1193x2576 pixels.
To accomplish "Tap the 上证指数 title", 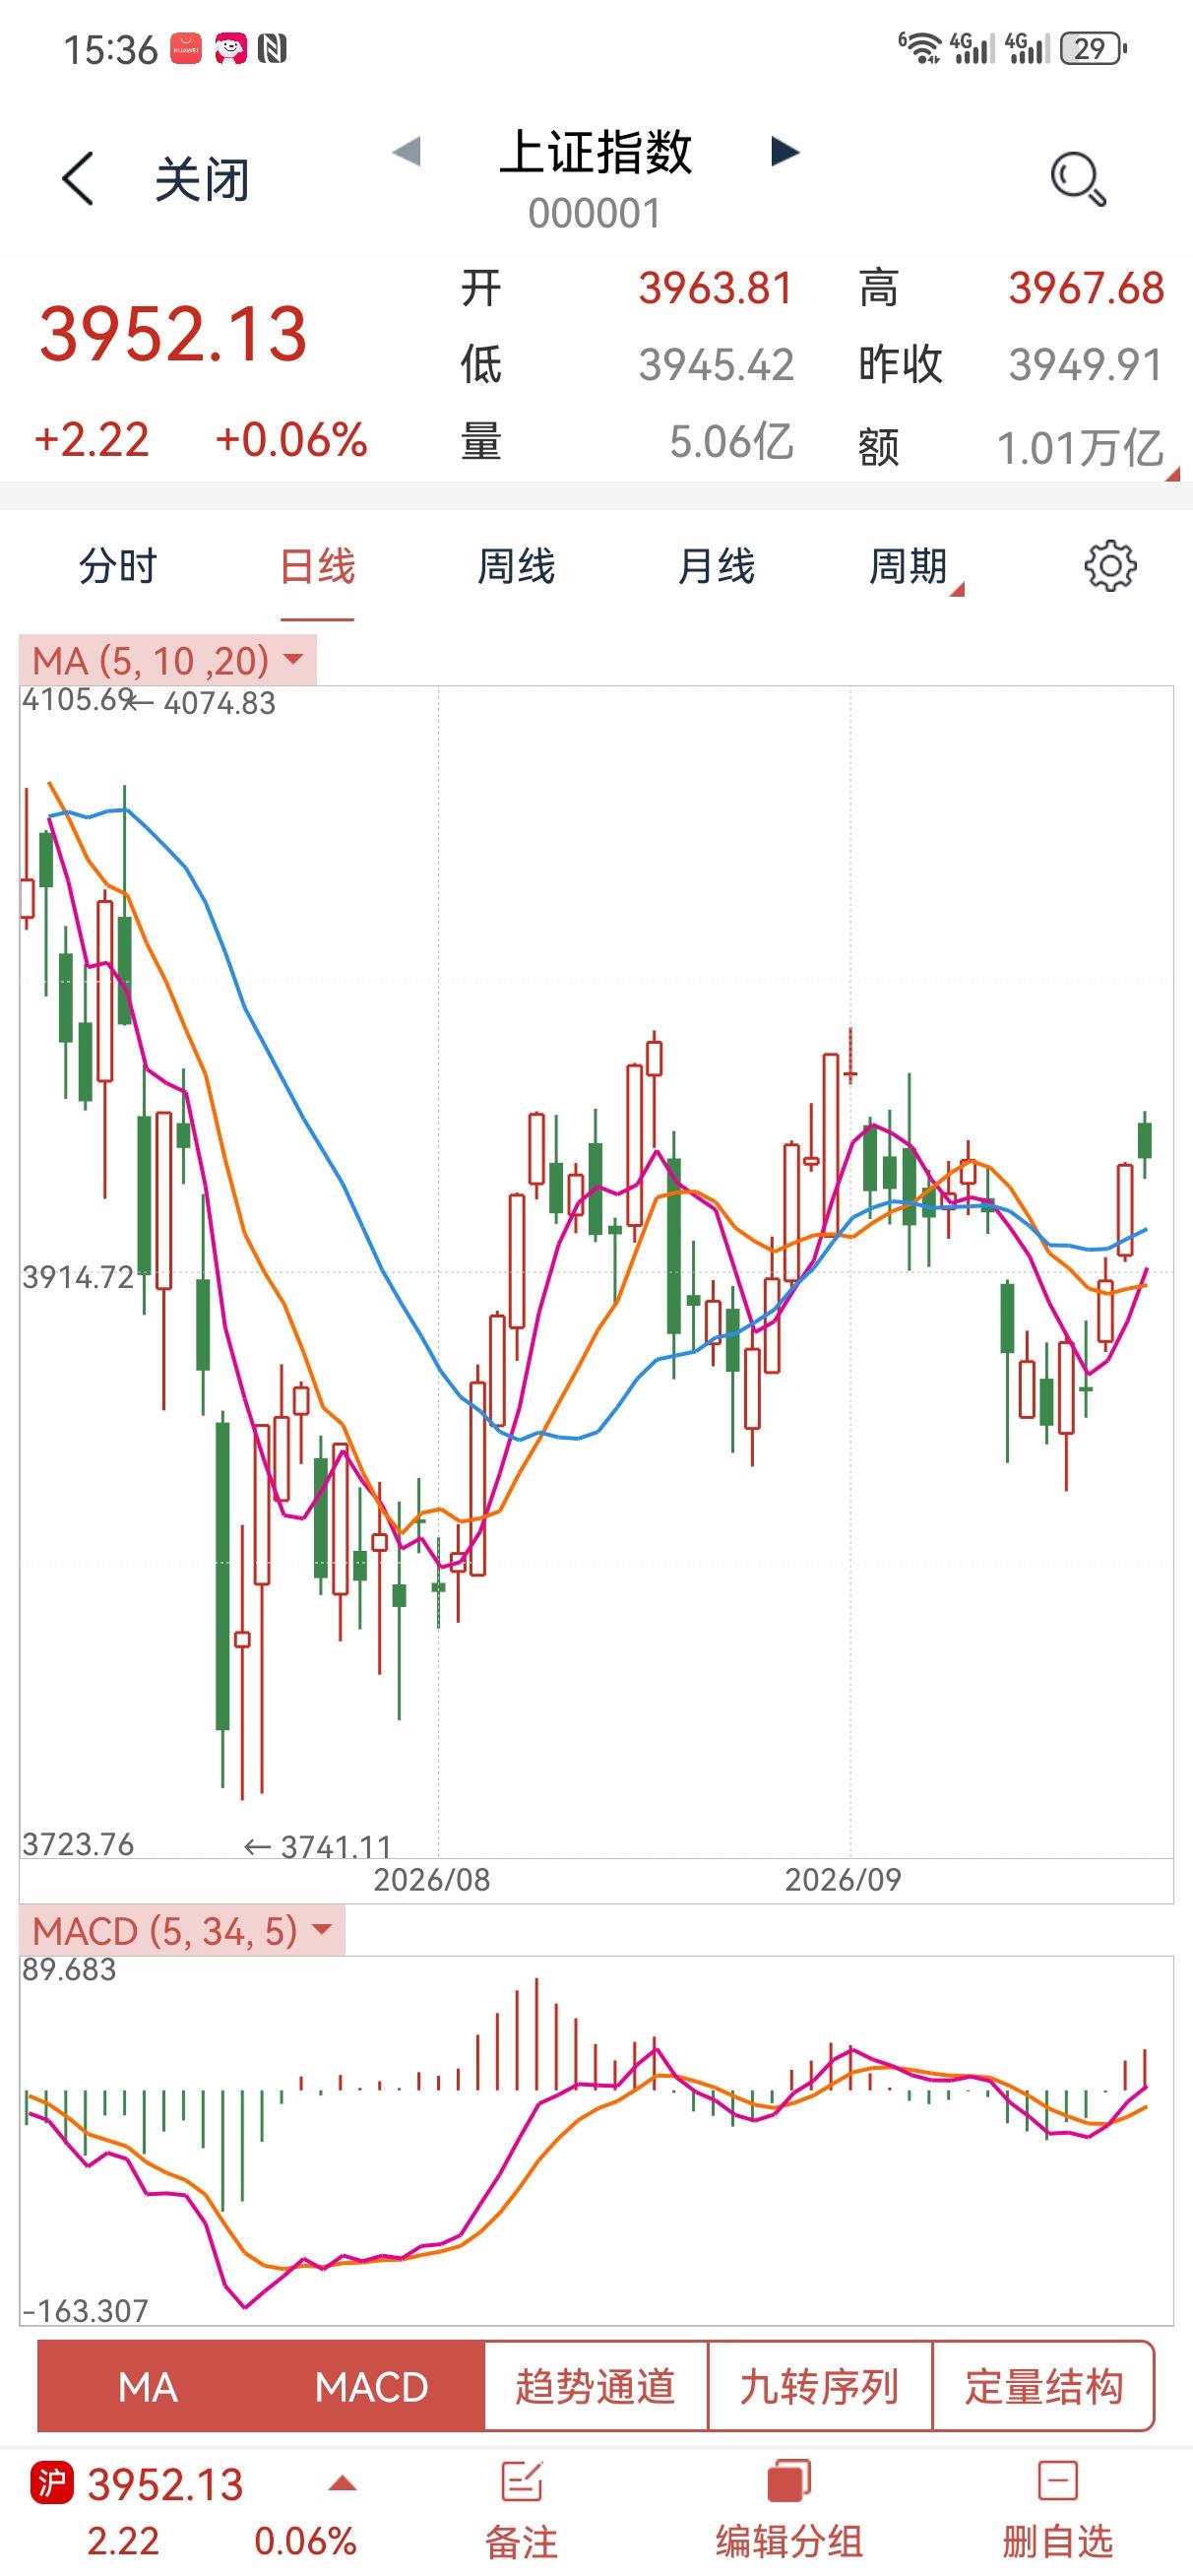I will (x=595, y=152).
